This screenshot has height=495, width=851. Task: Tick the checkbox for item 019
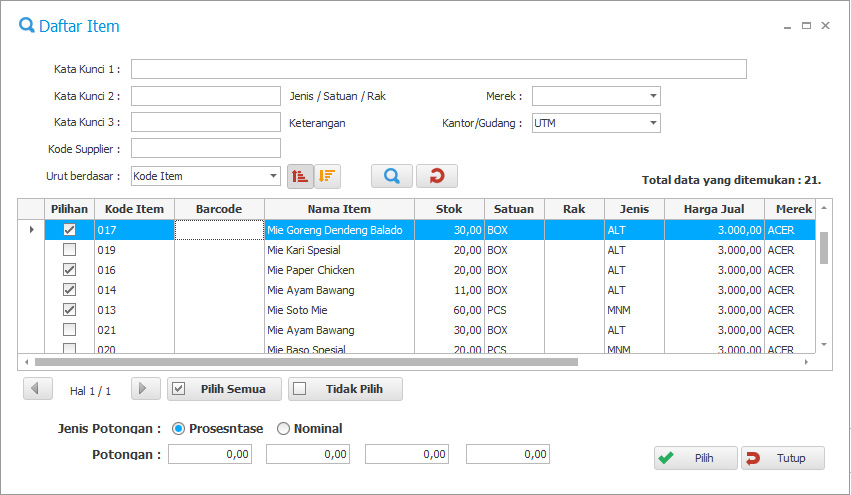pos(69,250)
